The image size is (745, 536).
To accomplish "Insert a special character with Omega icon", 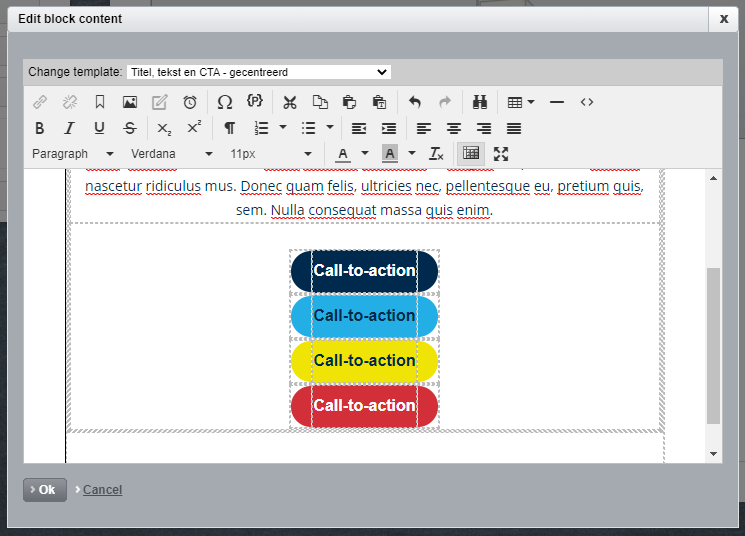I will pyautogui.click(x=225, y=102).
